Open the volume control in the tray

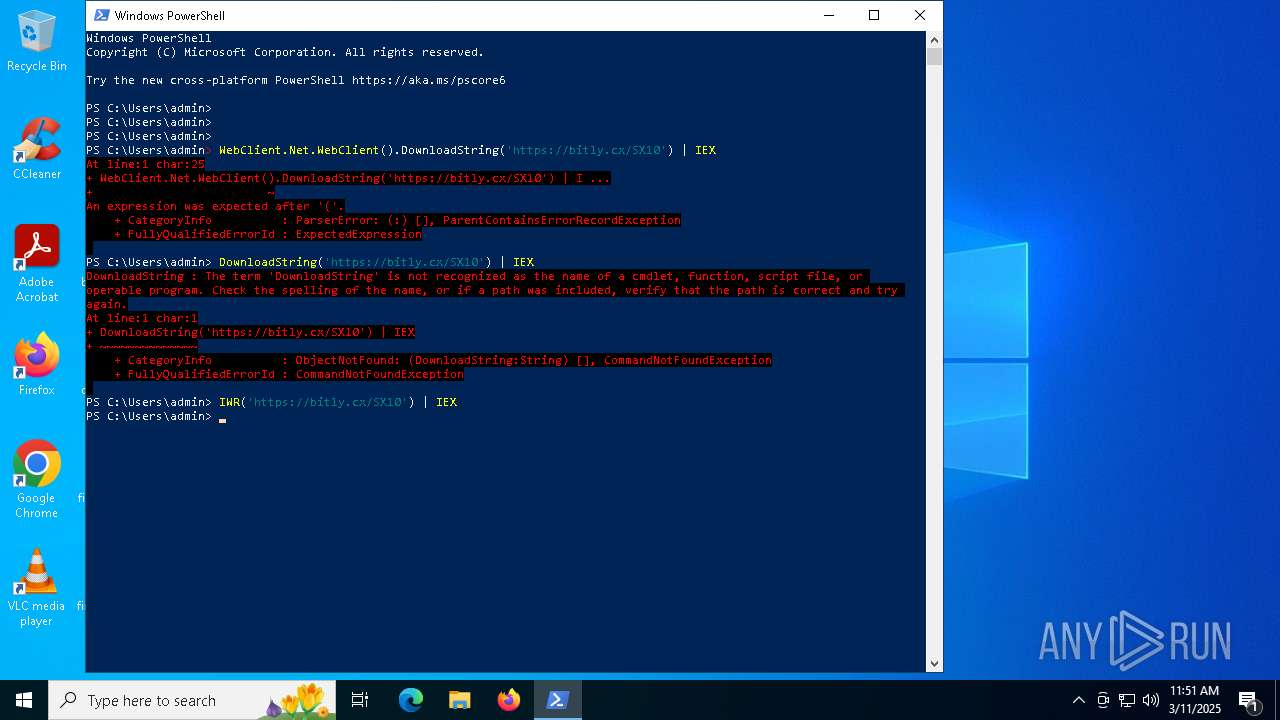pyautogui.click(x=1151, y=700)
